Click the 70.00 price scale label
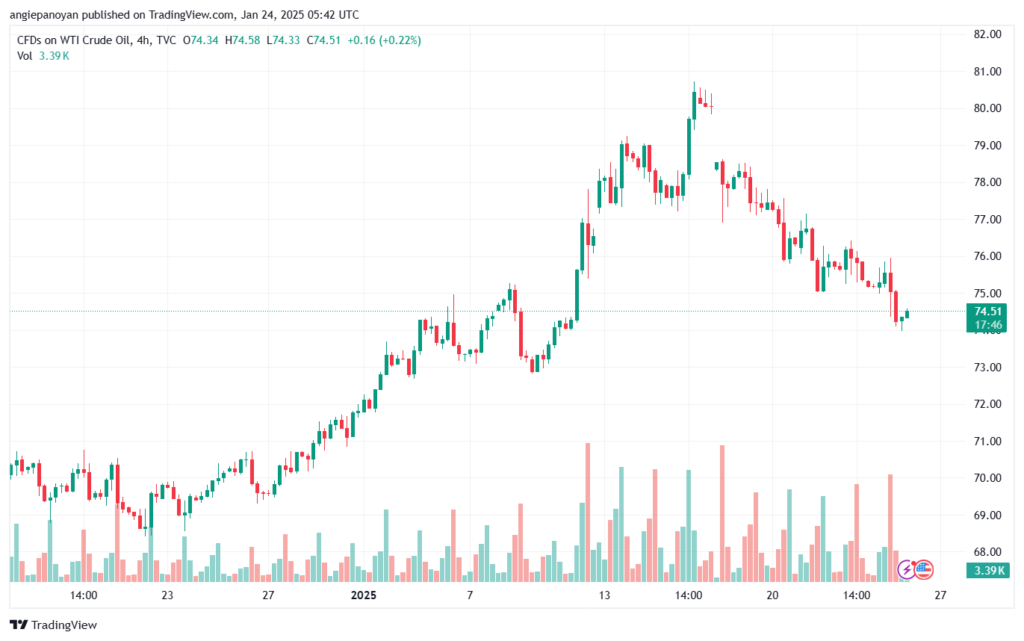Viewport: 1024px width, 641px height. pyautogui.click(x=987, y=478)
